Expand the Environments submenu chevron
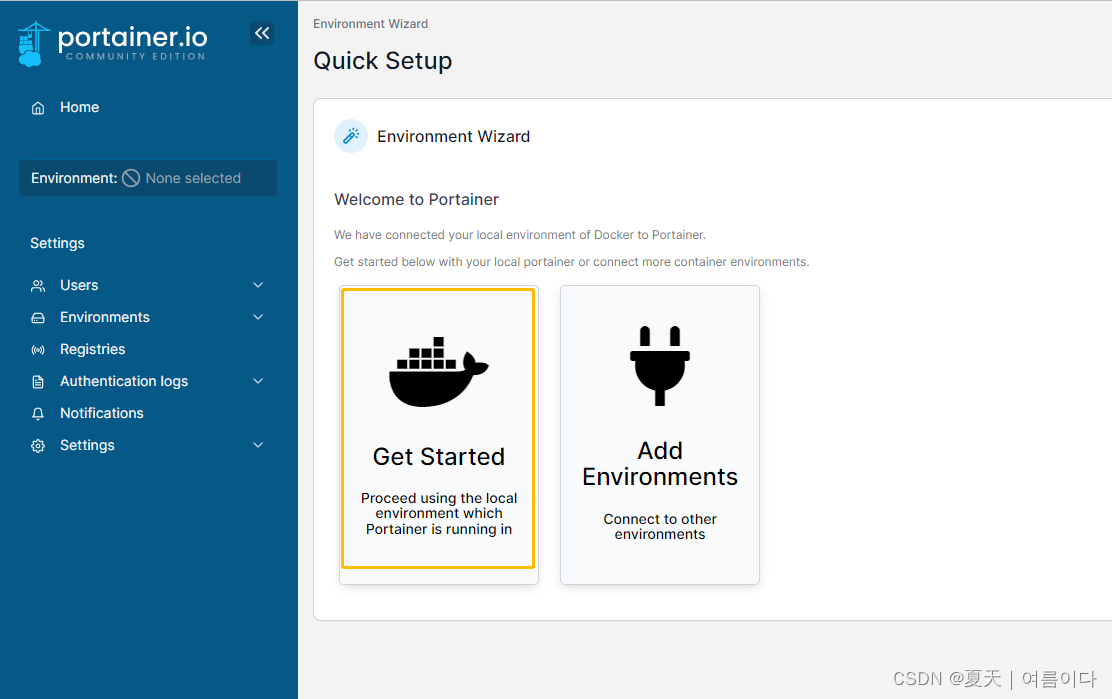The width and height of the screenshot is (1112, 699). coord(258,317)
